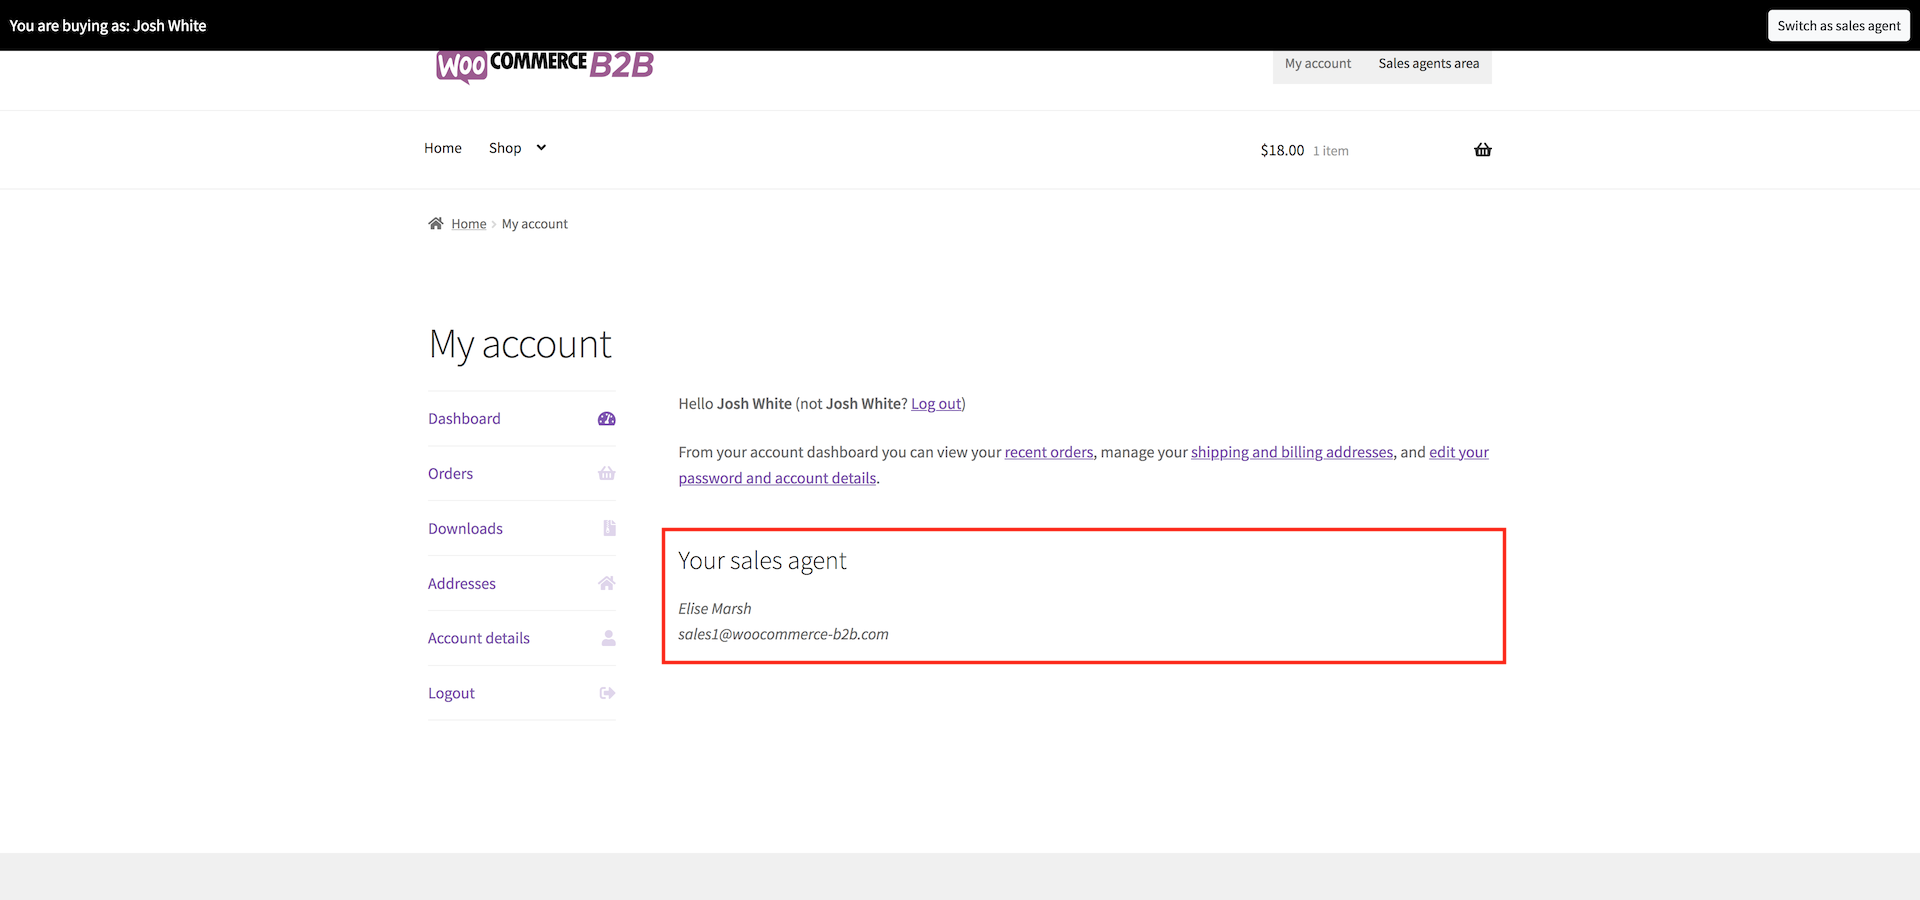Open the Home navigation menu item
1920x900 pixels.
tap(442, 147)
